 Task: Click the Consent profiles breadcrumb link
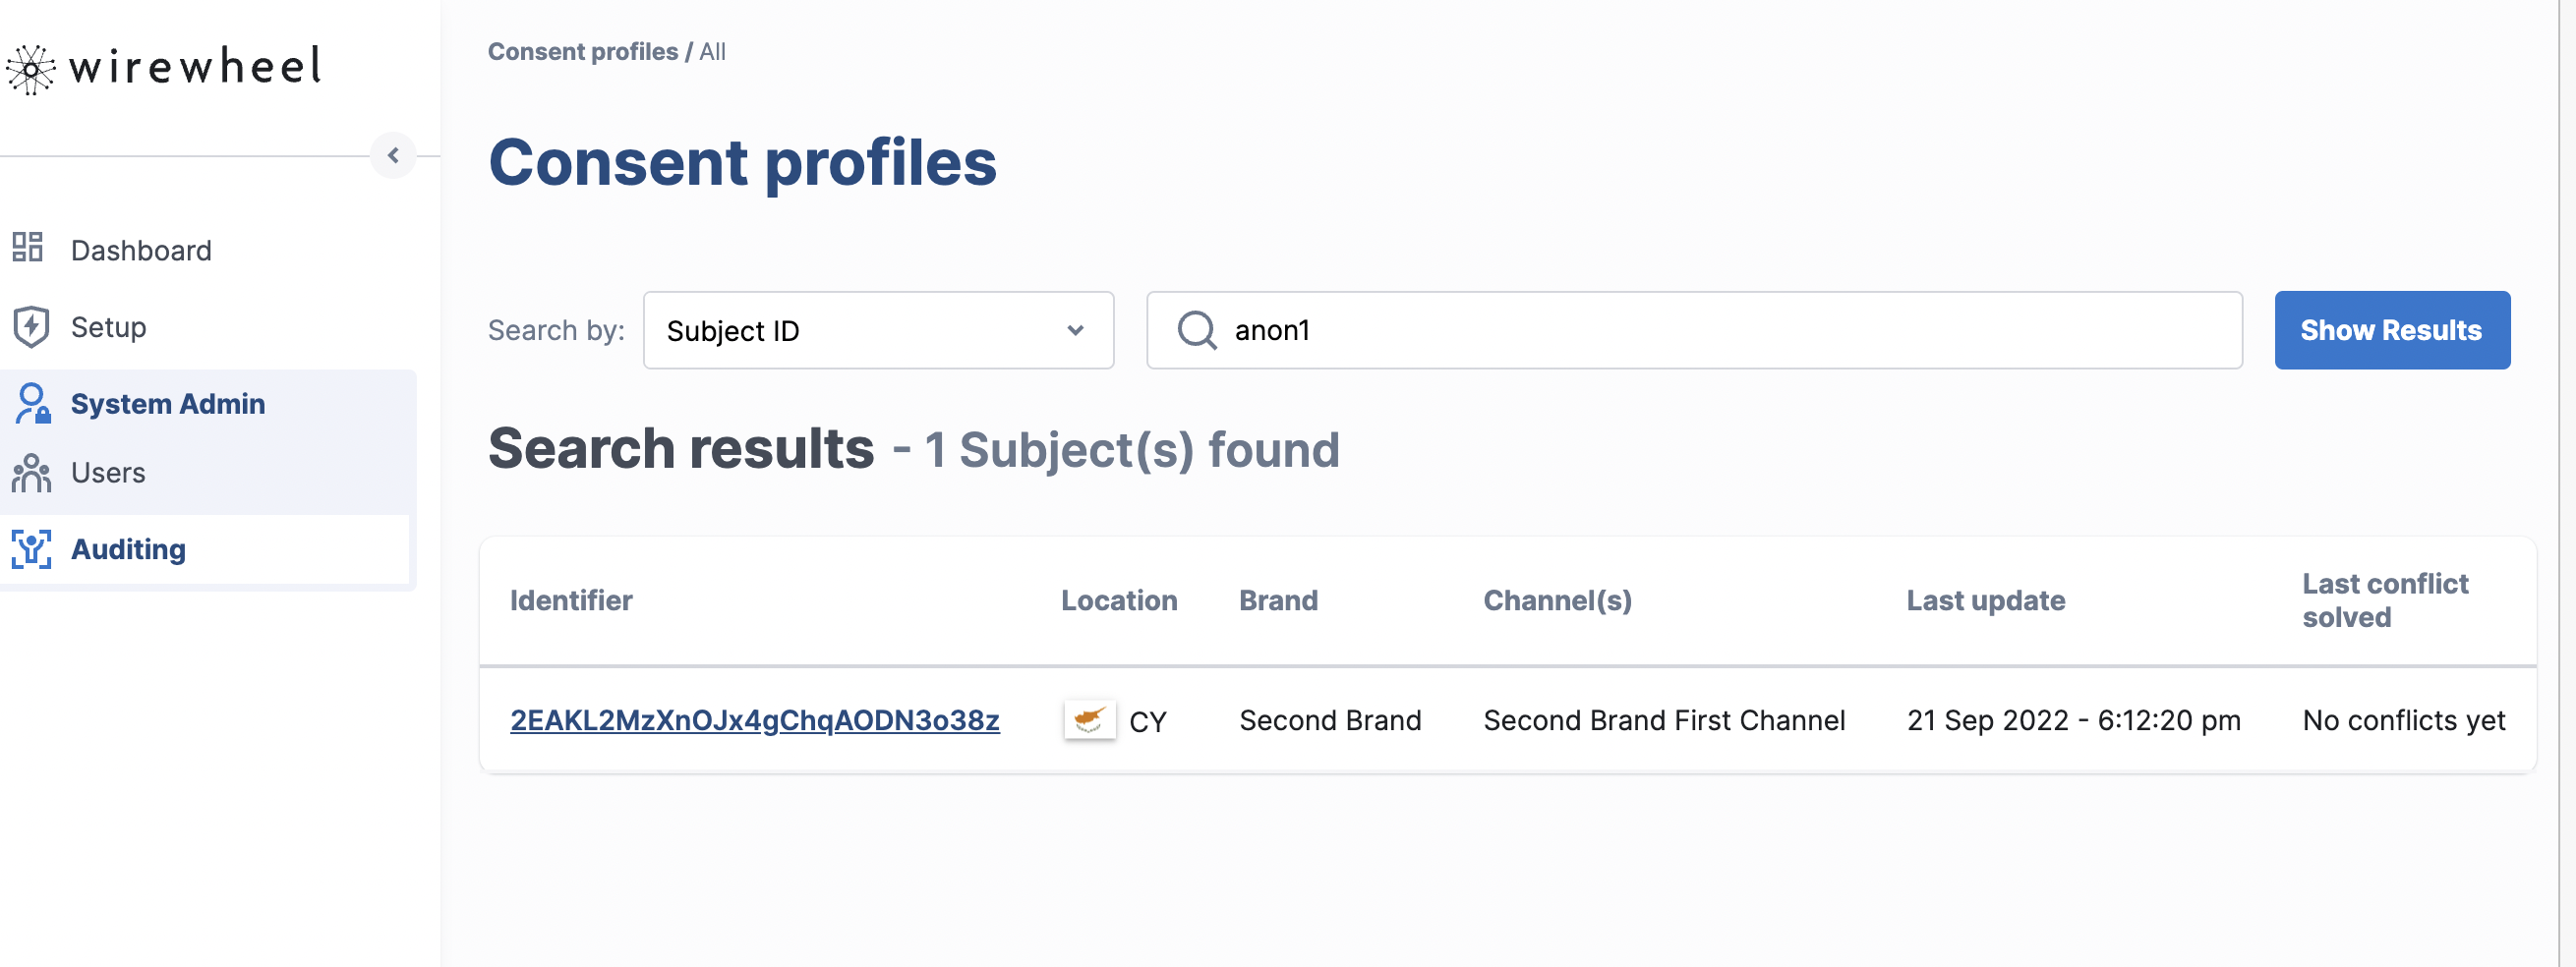tap(582, 52)
